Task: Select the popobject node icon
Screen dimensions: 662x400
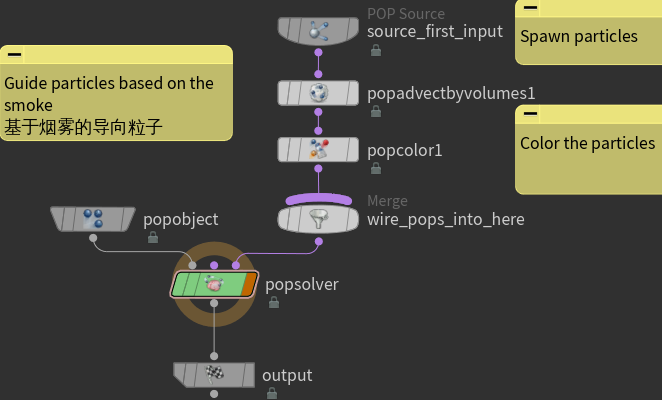Action: 93,217
